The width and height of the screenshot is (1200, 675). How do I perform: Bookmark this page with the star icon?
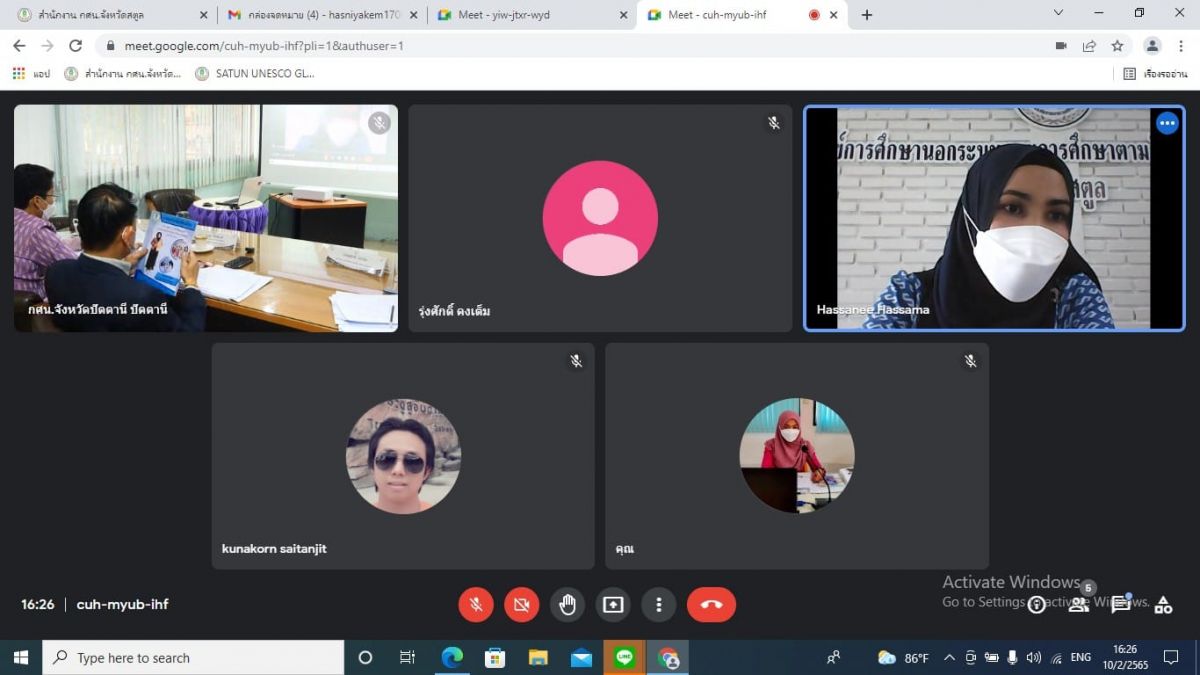[x=1117, y=46]
